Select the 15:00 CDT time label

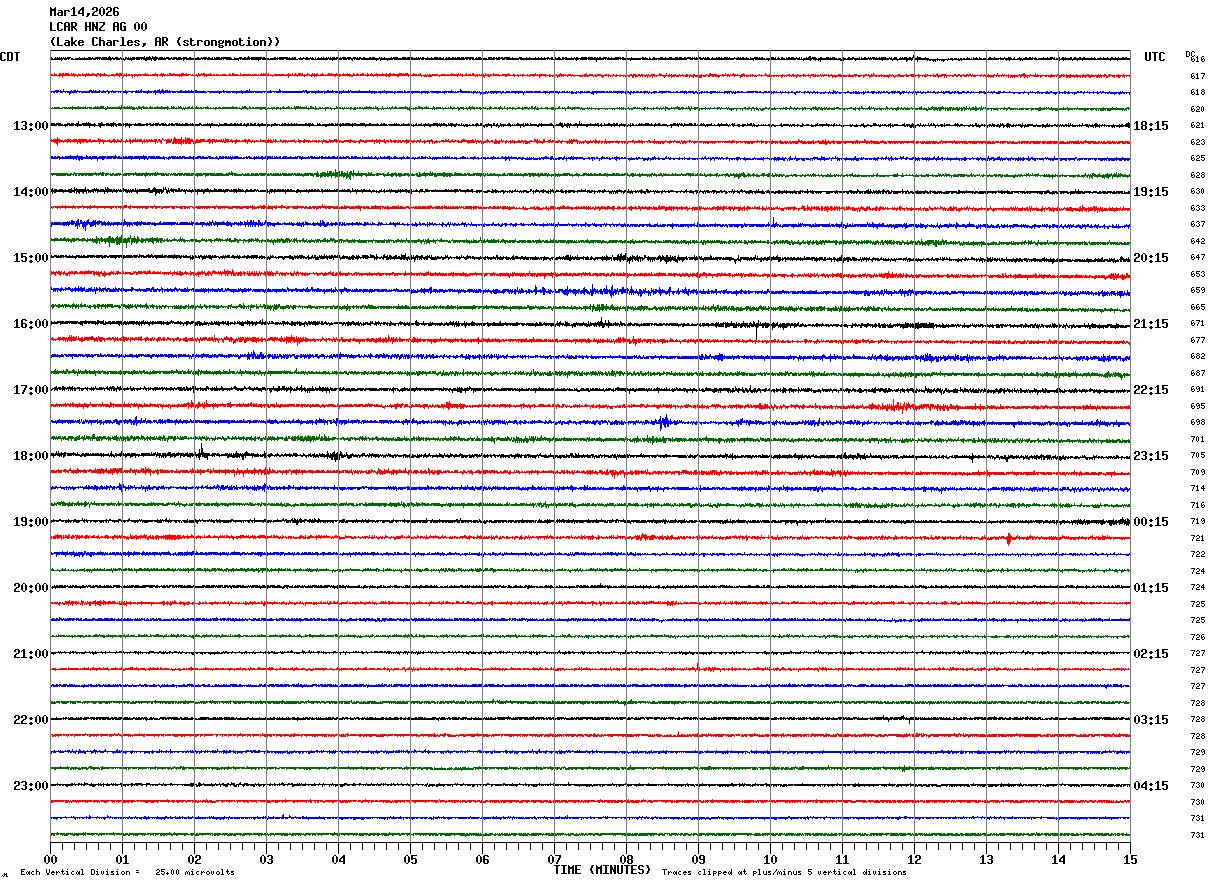tap(30, 258)
